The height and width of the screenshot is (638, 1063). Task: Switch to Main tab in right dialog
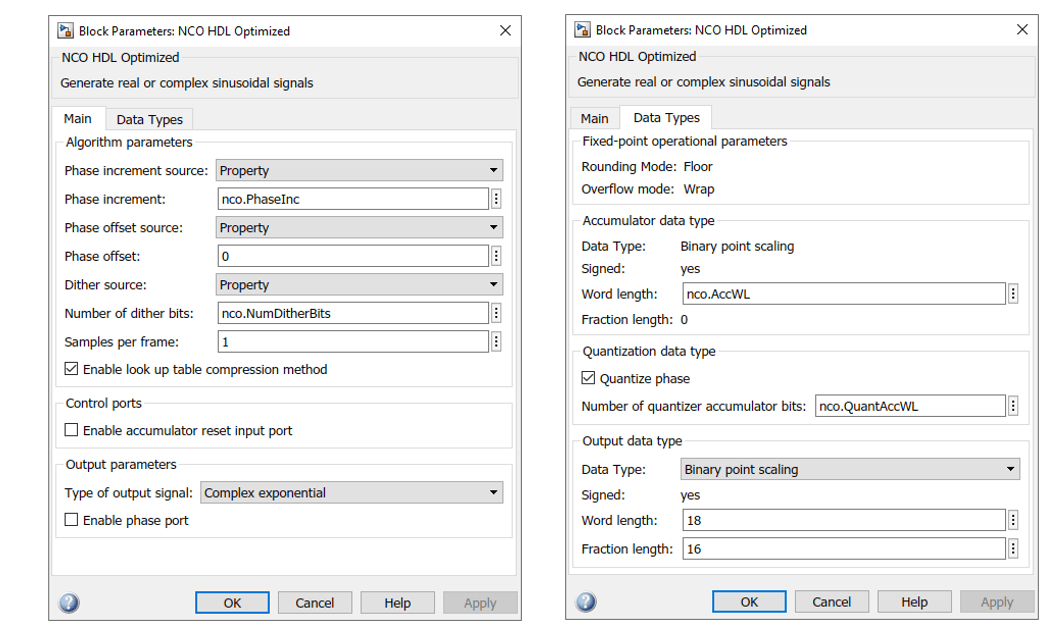click(594, 118)
